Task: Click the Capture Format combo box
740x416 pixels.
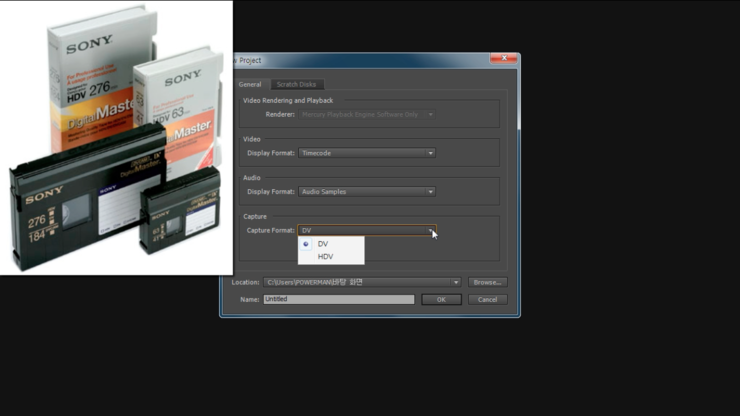Action: tap(367, 230)
